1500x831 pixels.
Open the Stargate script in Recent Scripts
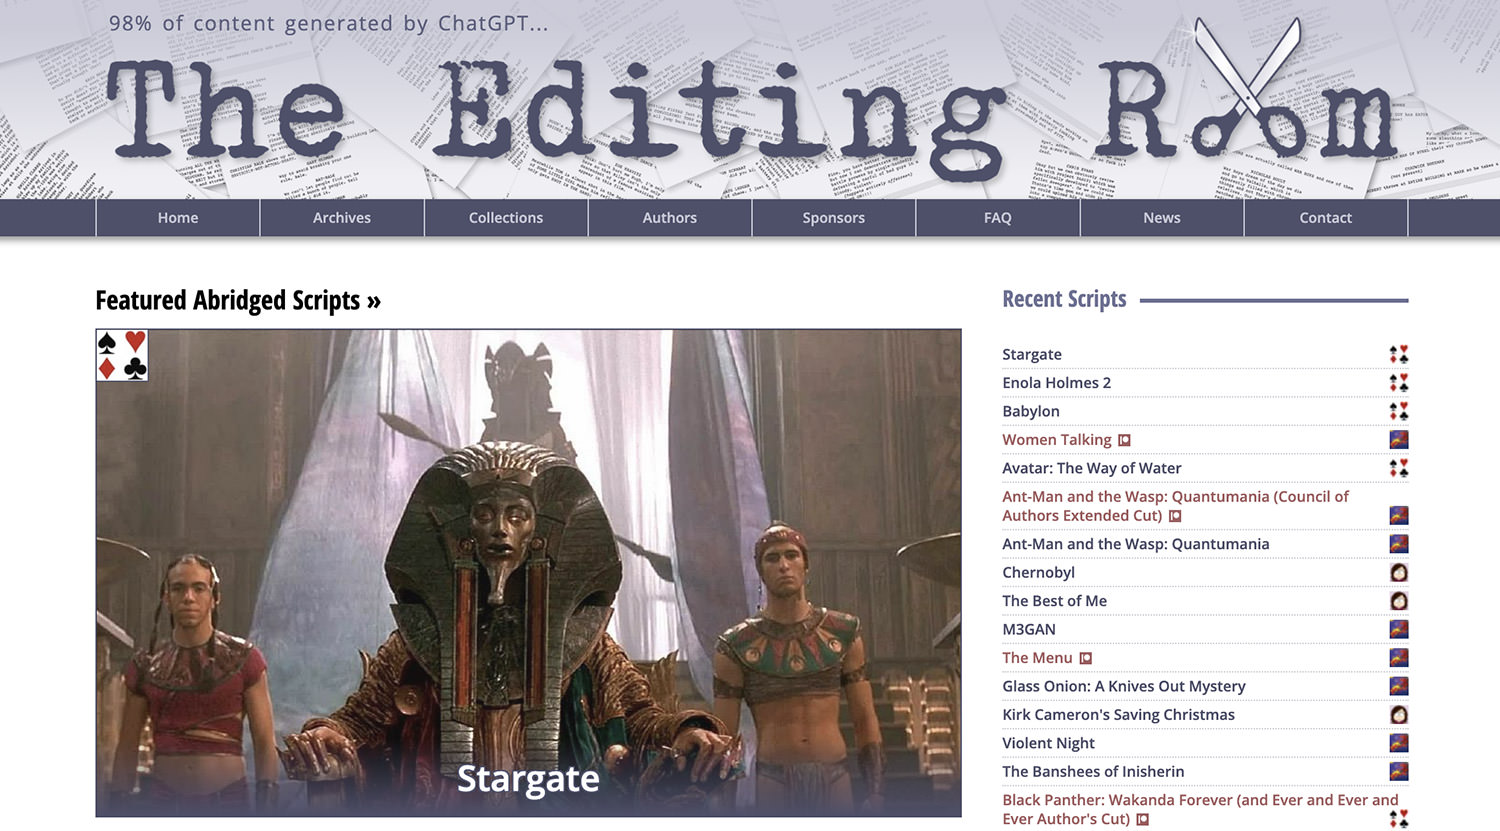coord(1032,354)
